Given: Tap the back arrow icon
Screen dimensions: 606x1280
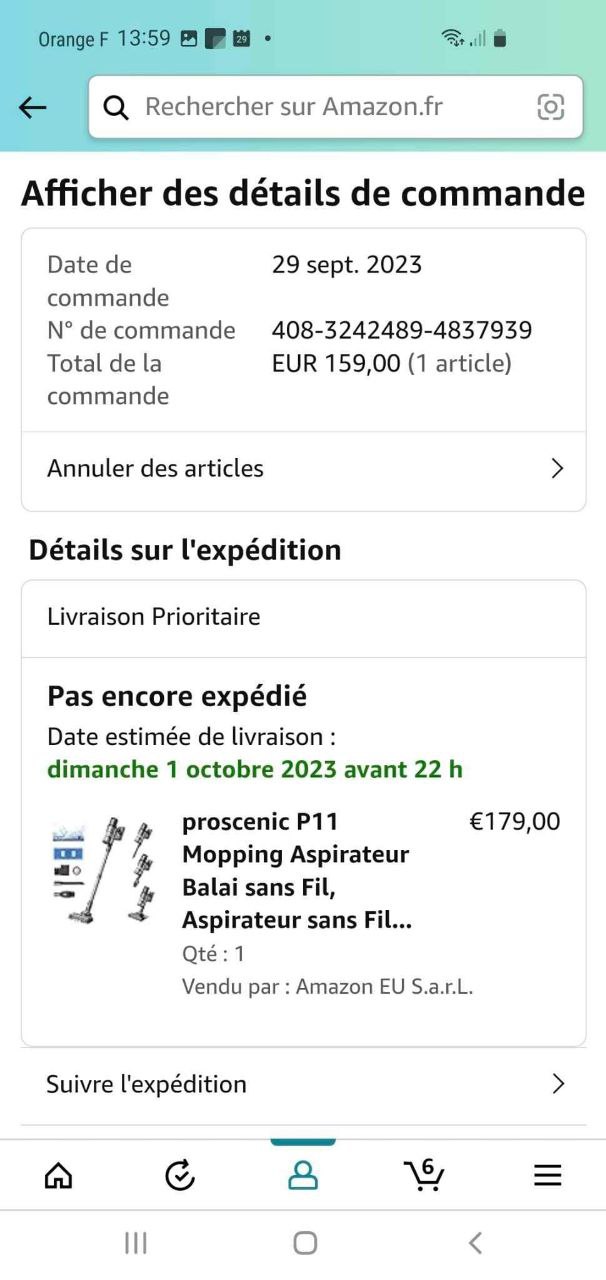Looking at the screenshot, I should point(33,108).
